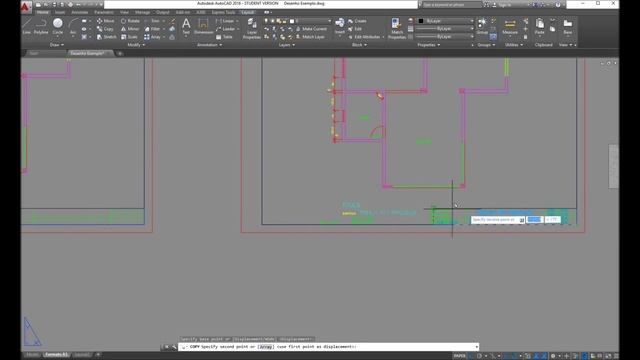
Task: Activate the Copy command in Modify
Action: (105, 29)
